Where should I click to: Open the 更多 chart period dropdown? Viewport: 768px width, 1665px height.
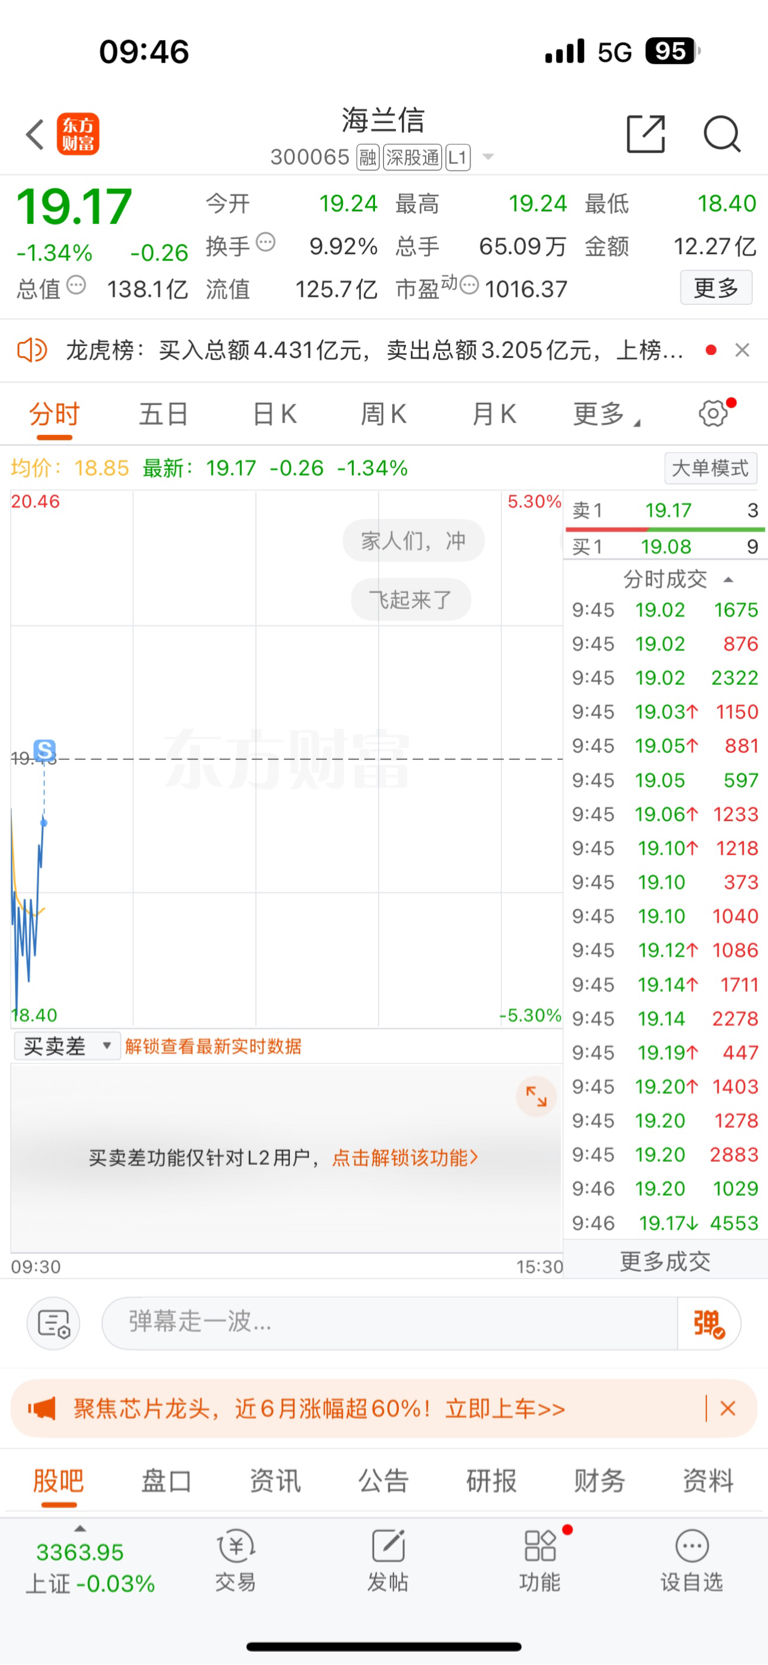606,414
